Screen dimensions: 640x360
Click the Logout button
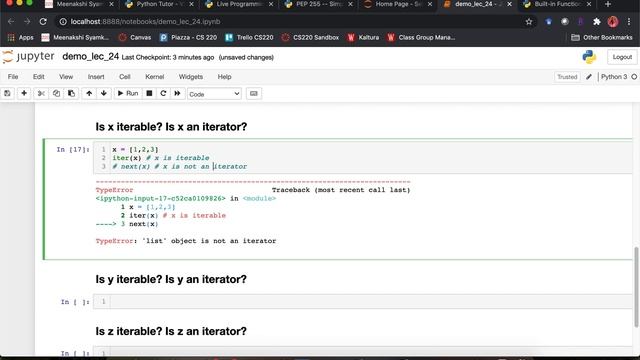(x=622, y=57)
